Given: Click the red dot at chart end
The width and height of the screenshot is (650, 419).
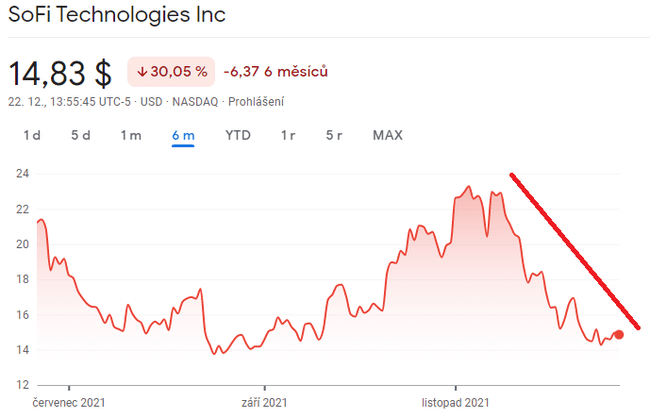Looking at the screenshot, I should 619,335.
